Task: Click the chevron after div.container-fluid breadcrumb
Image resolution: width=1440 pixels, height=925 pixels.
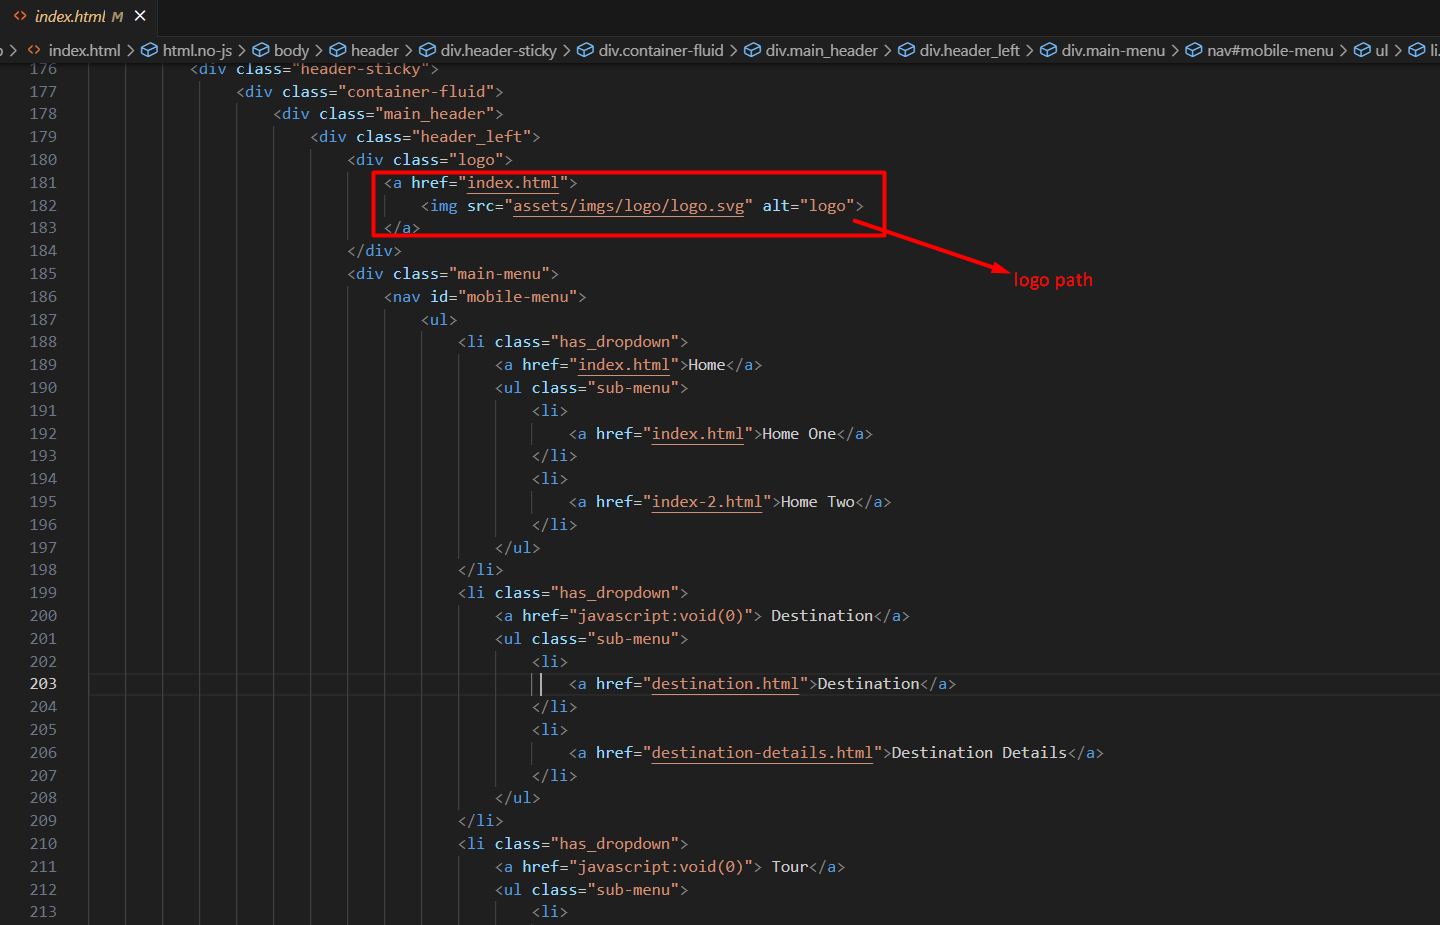Action: (x=733, y=50)
